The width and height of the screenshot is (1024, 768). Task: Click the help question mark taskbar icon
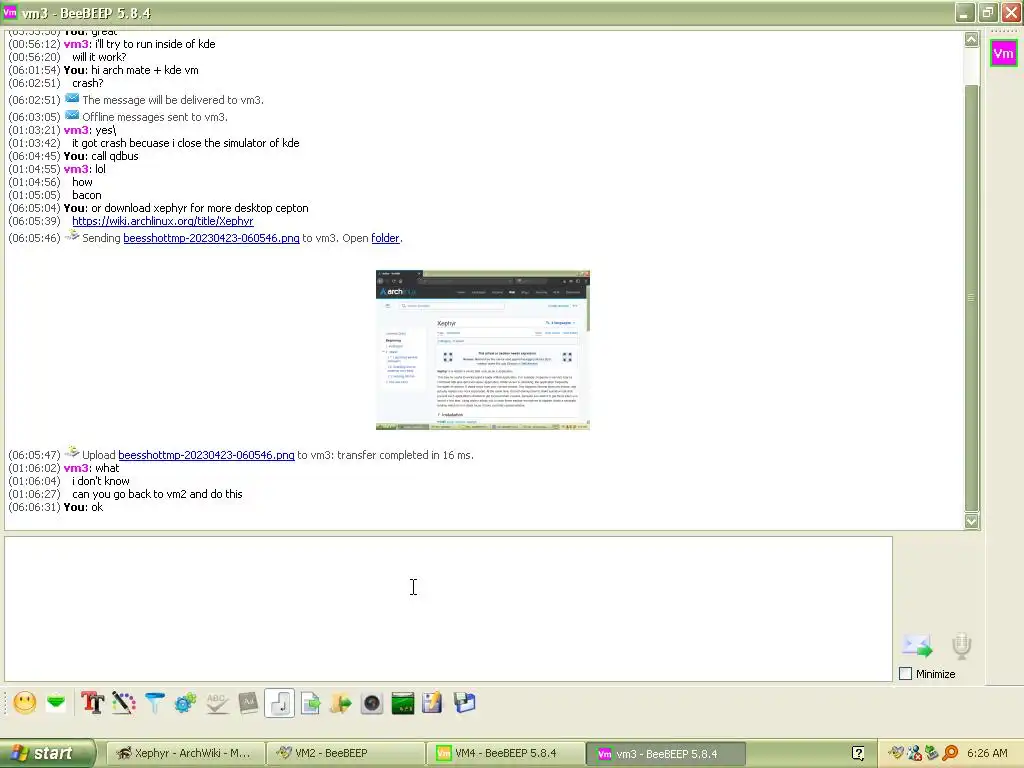pyautogui.click(x=858, y=753)
